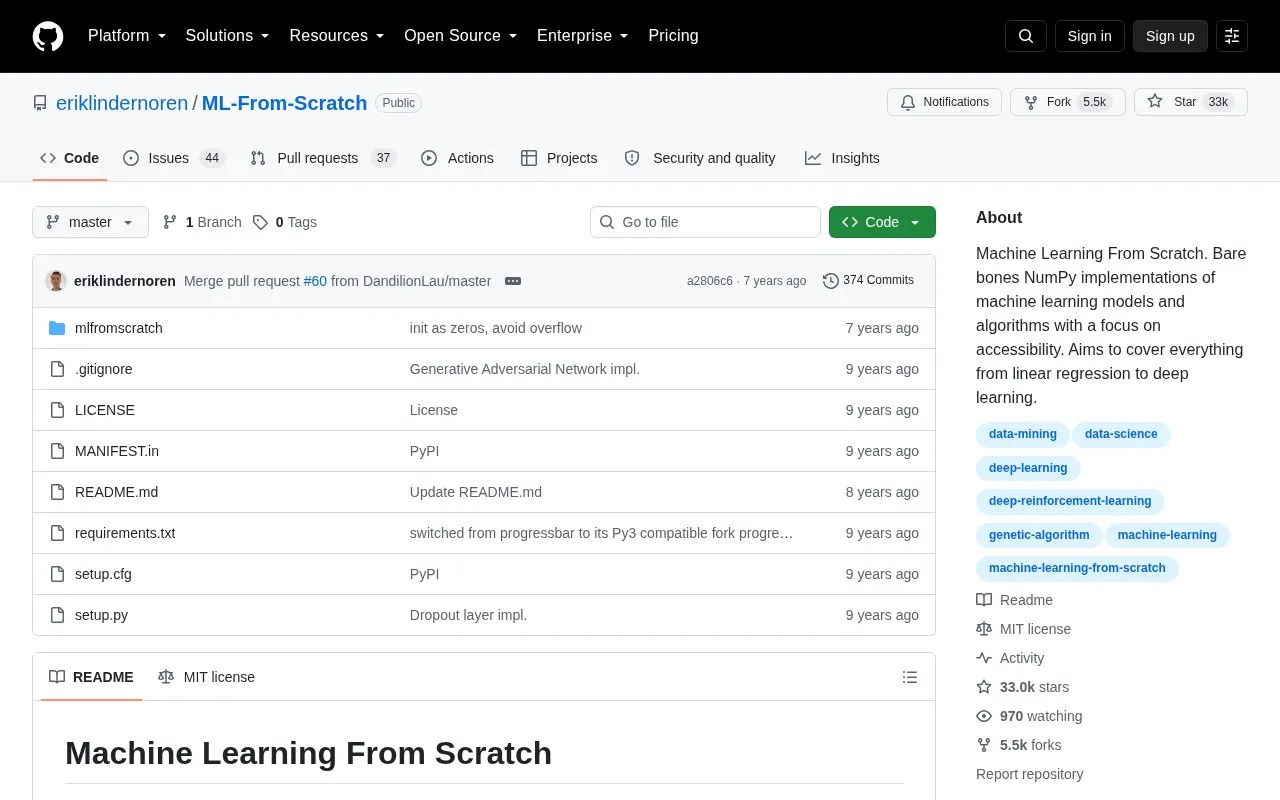Screen dimensions: 1280x800
Task: Click the Sign in button
Action: [1089, 36]
